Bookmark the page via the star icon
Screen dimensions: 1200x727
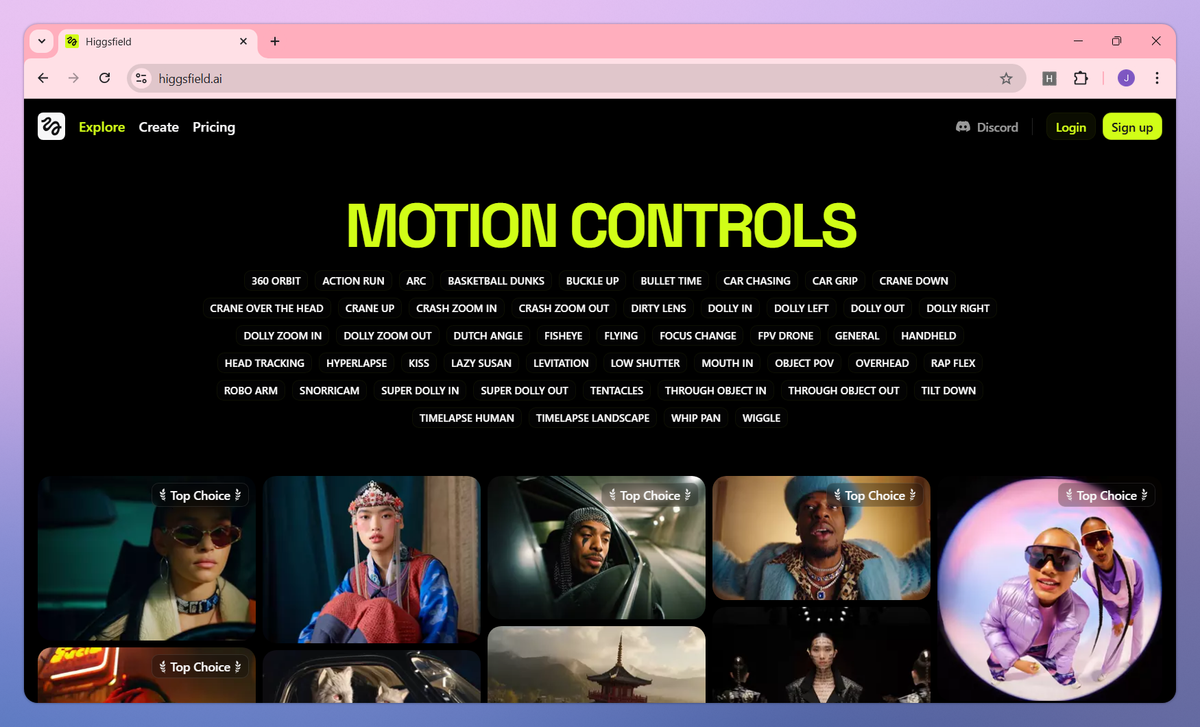(x=1006, y=77)
